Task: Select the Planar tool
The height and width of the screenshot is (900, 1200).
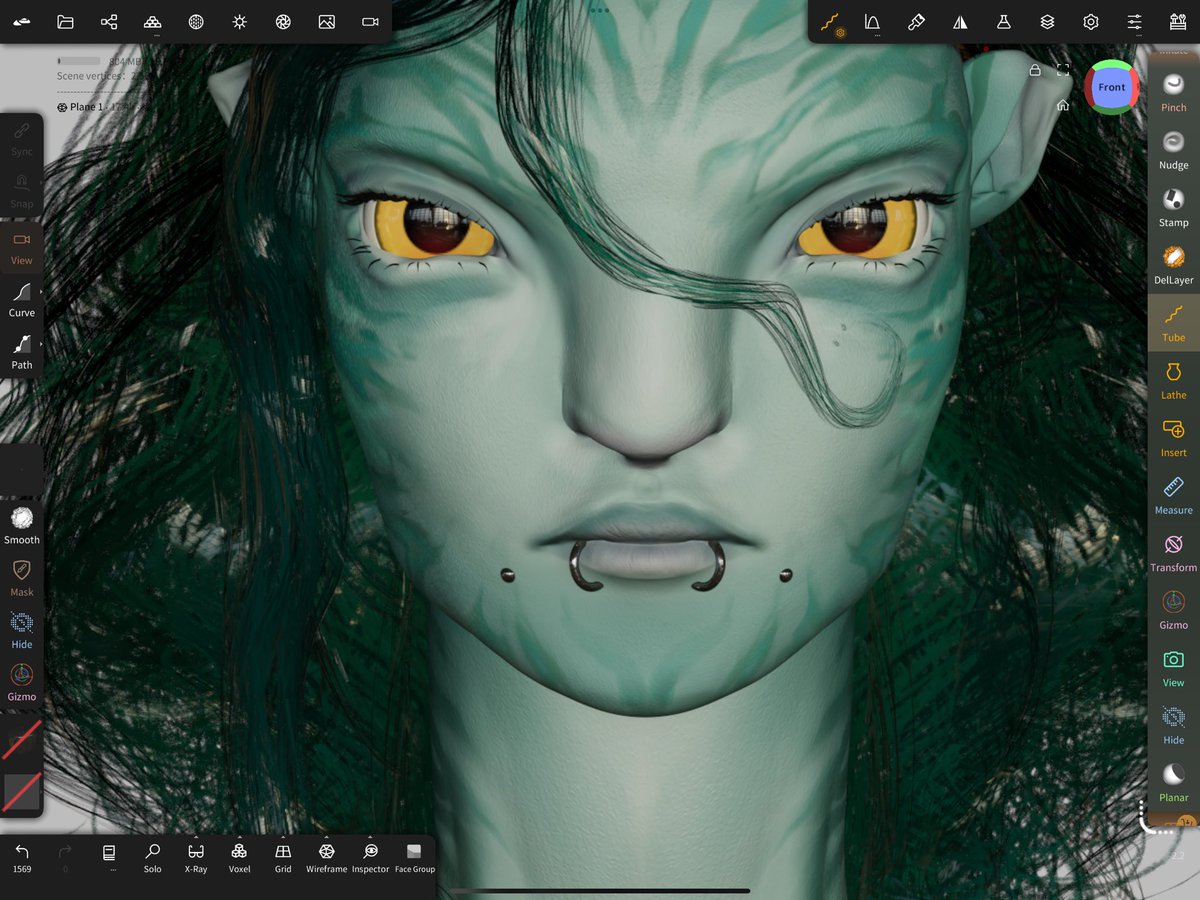Action: tap(1174, 783)
